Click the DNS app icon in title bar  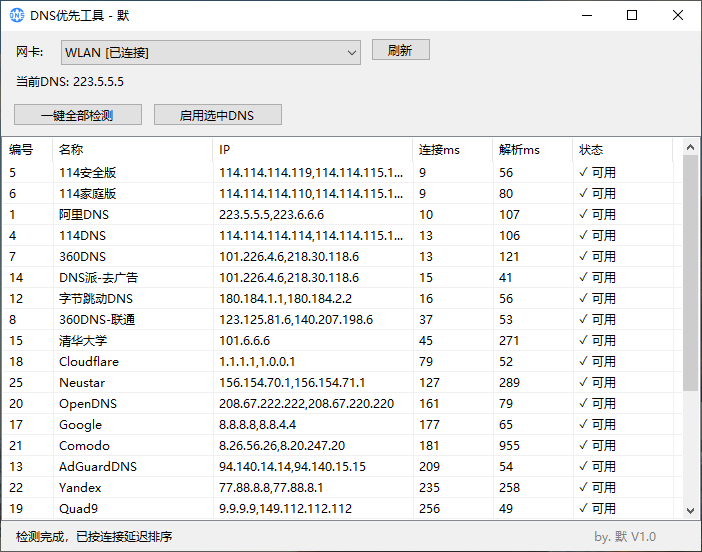pyautogui.click(x=17, y=15)
